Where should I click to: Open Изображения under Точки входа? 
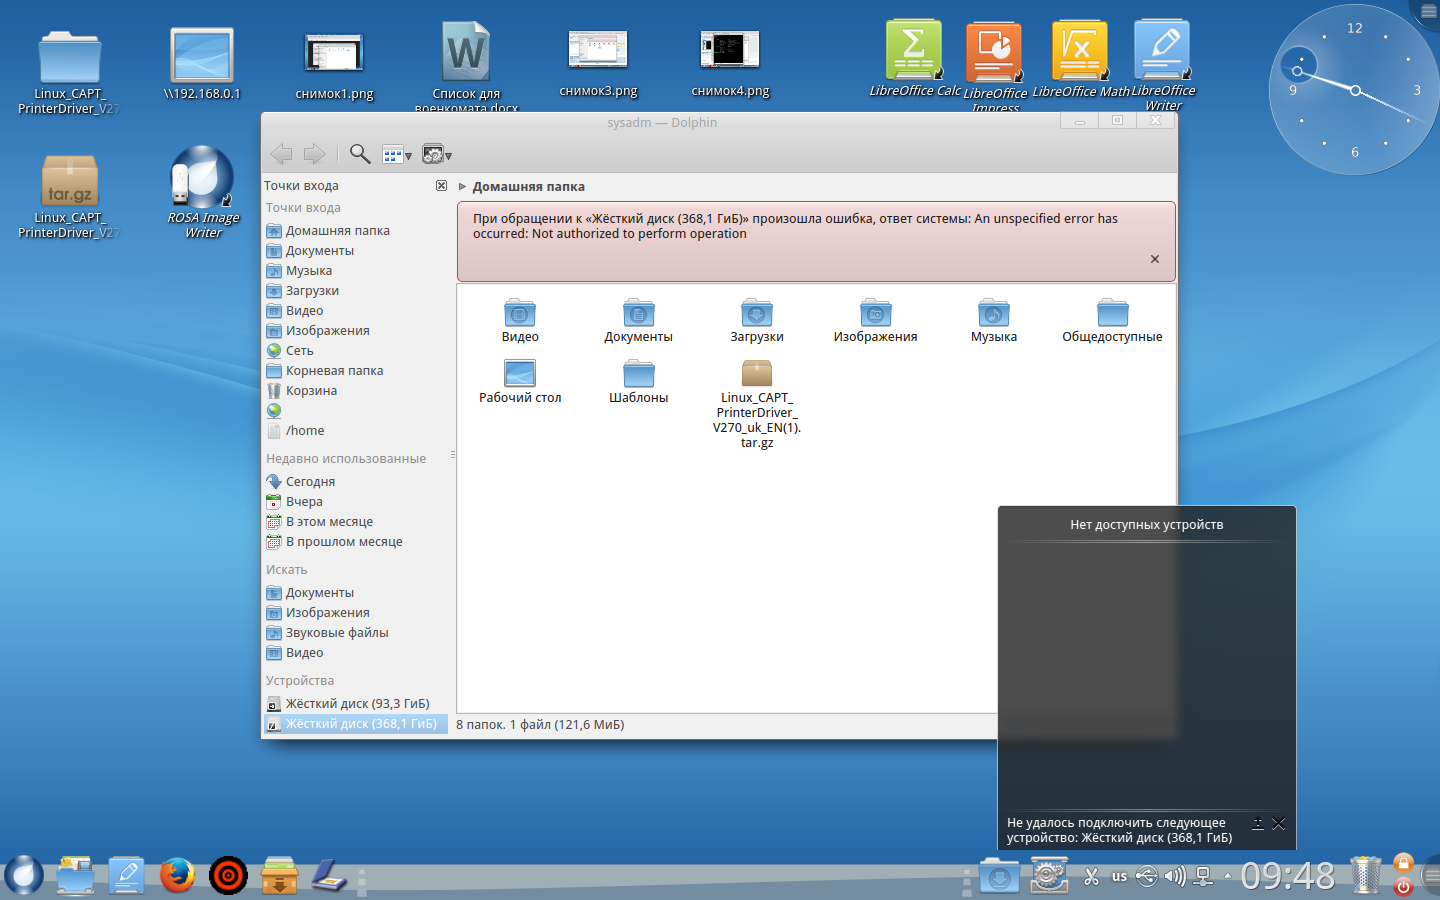(356, 331)
